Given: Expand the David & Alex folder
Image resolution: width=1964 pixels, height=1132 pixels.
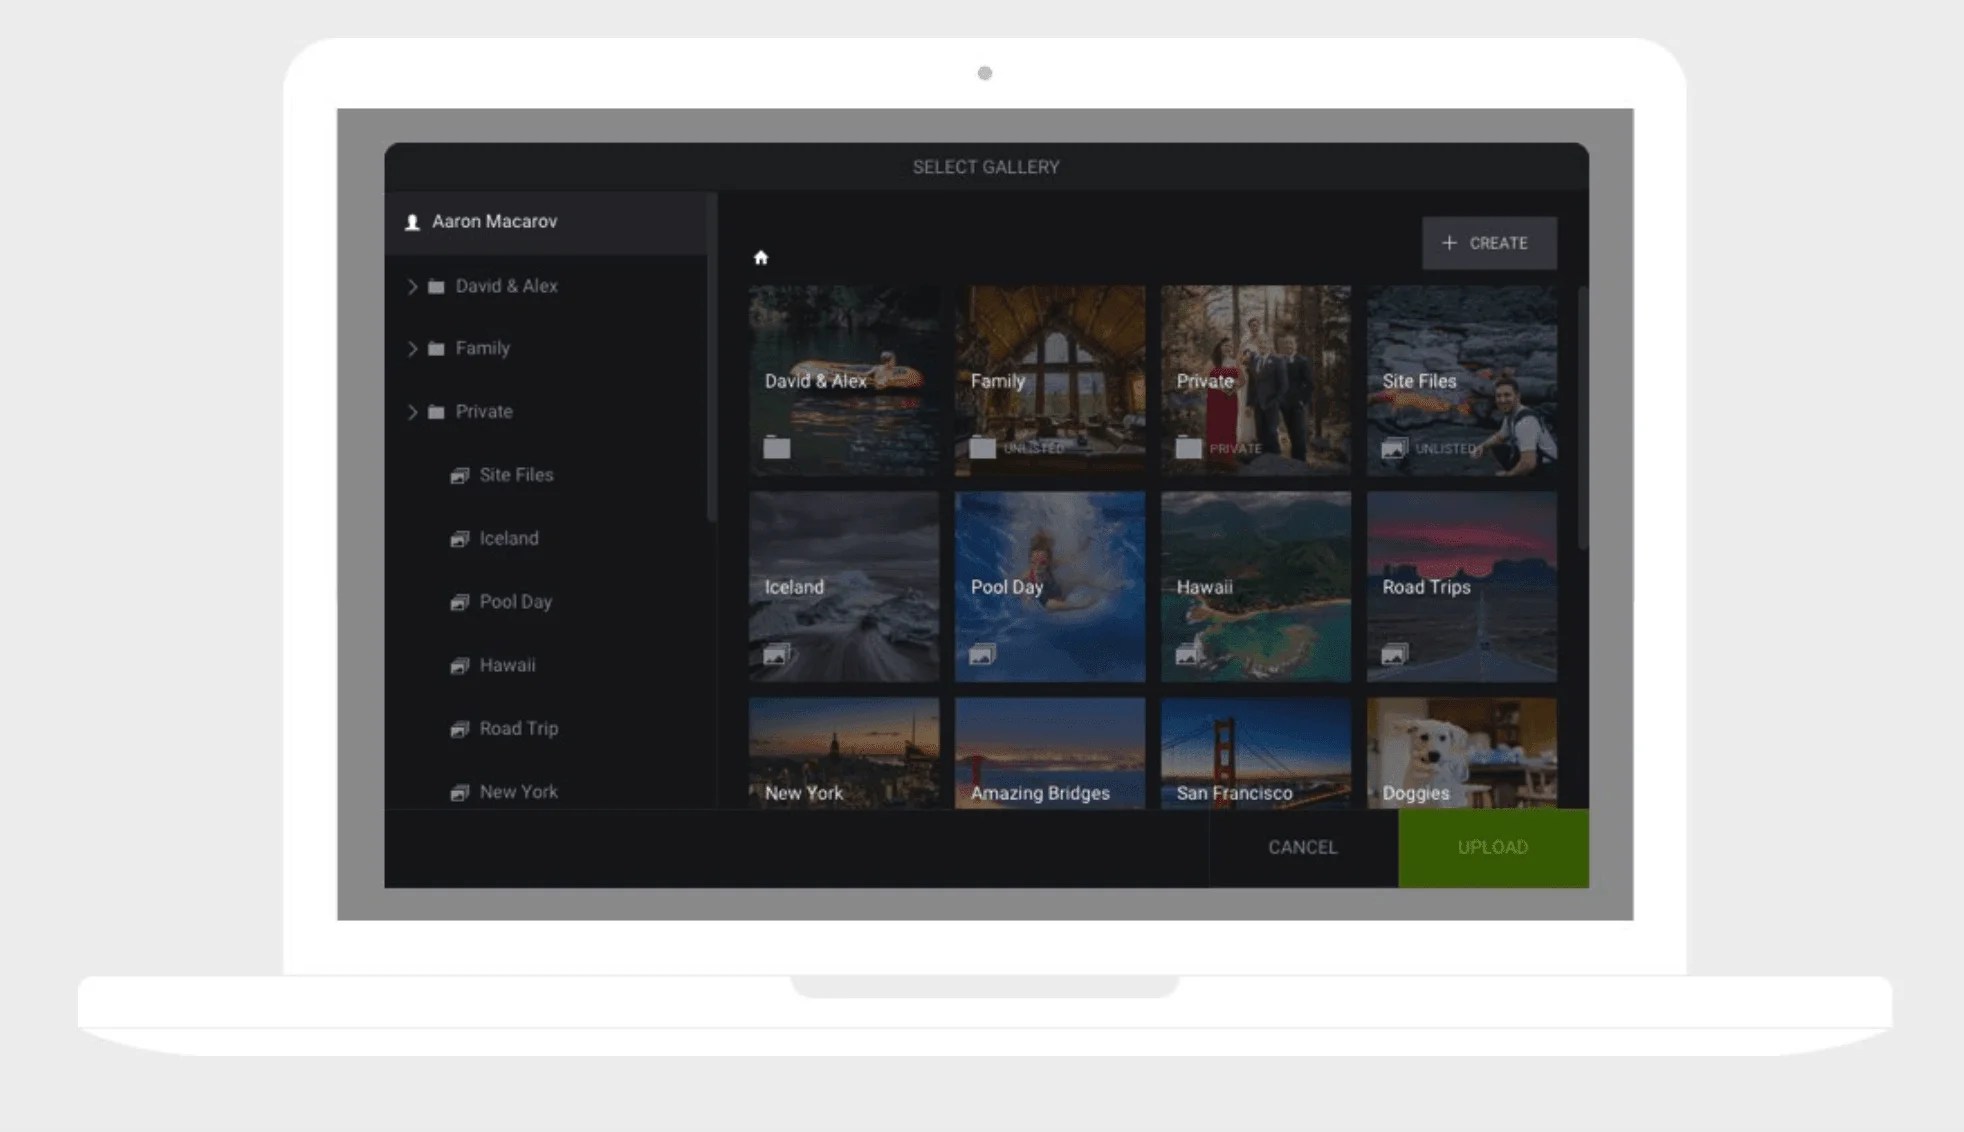Looking at the screenshot, I should point(412,287).
